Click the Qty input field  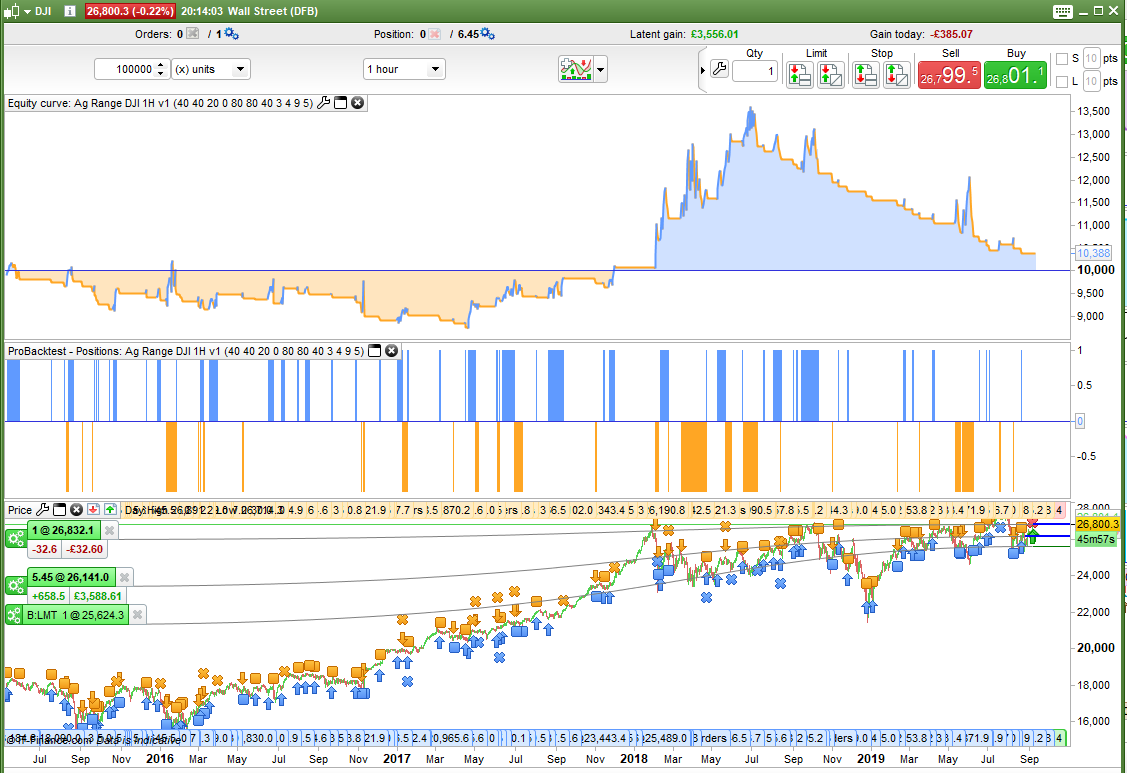pyautogui.click(x=754, y=71)
